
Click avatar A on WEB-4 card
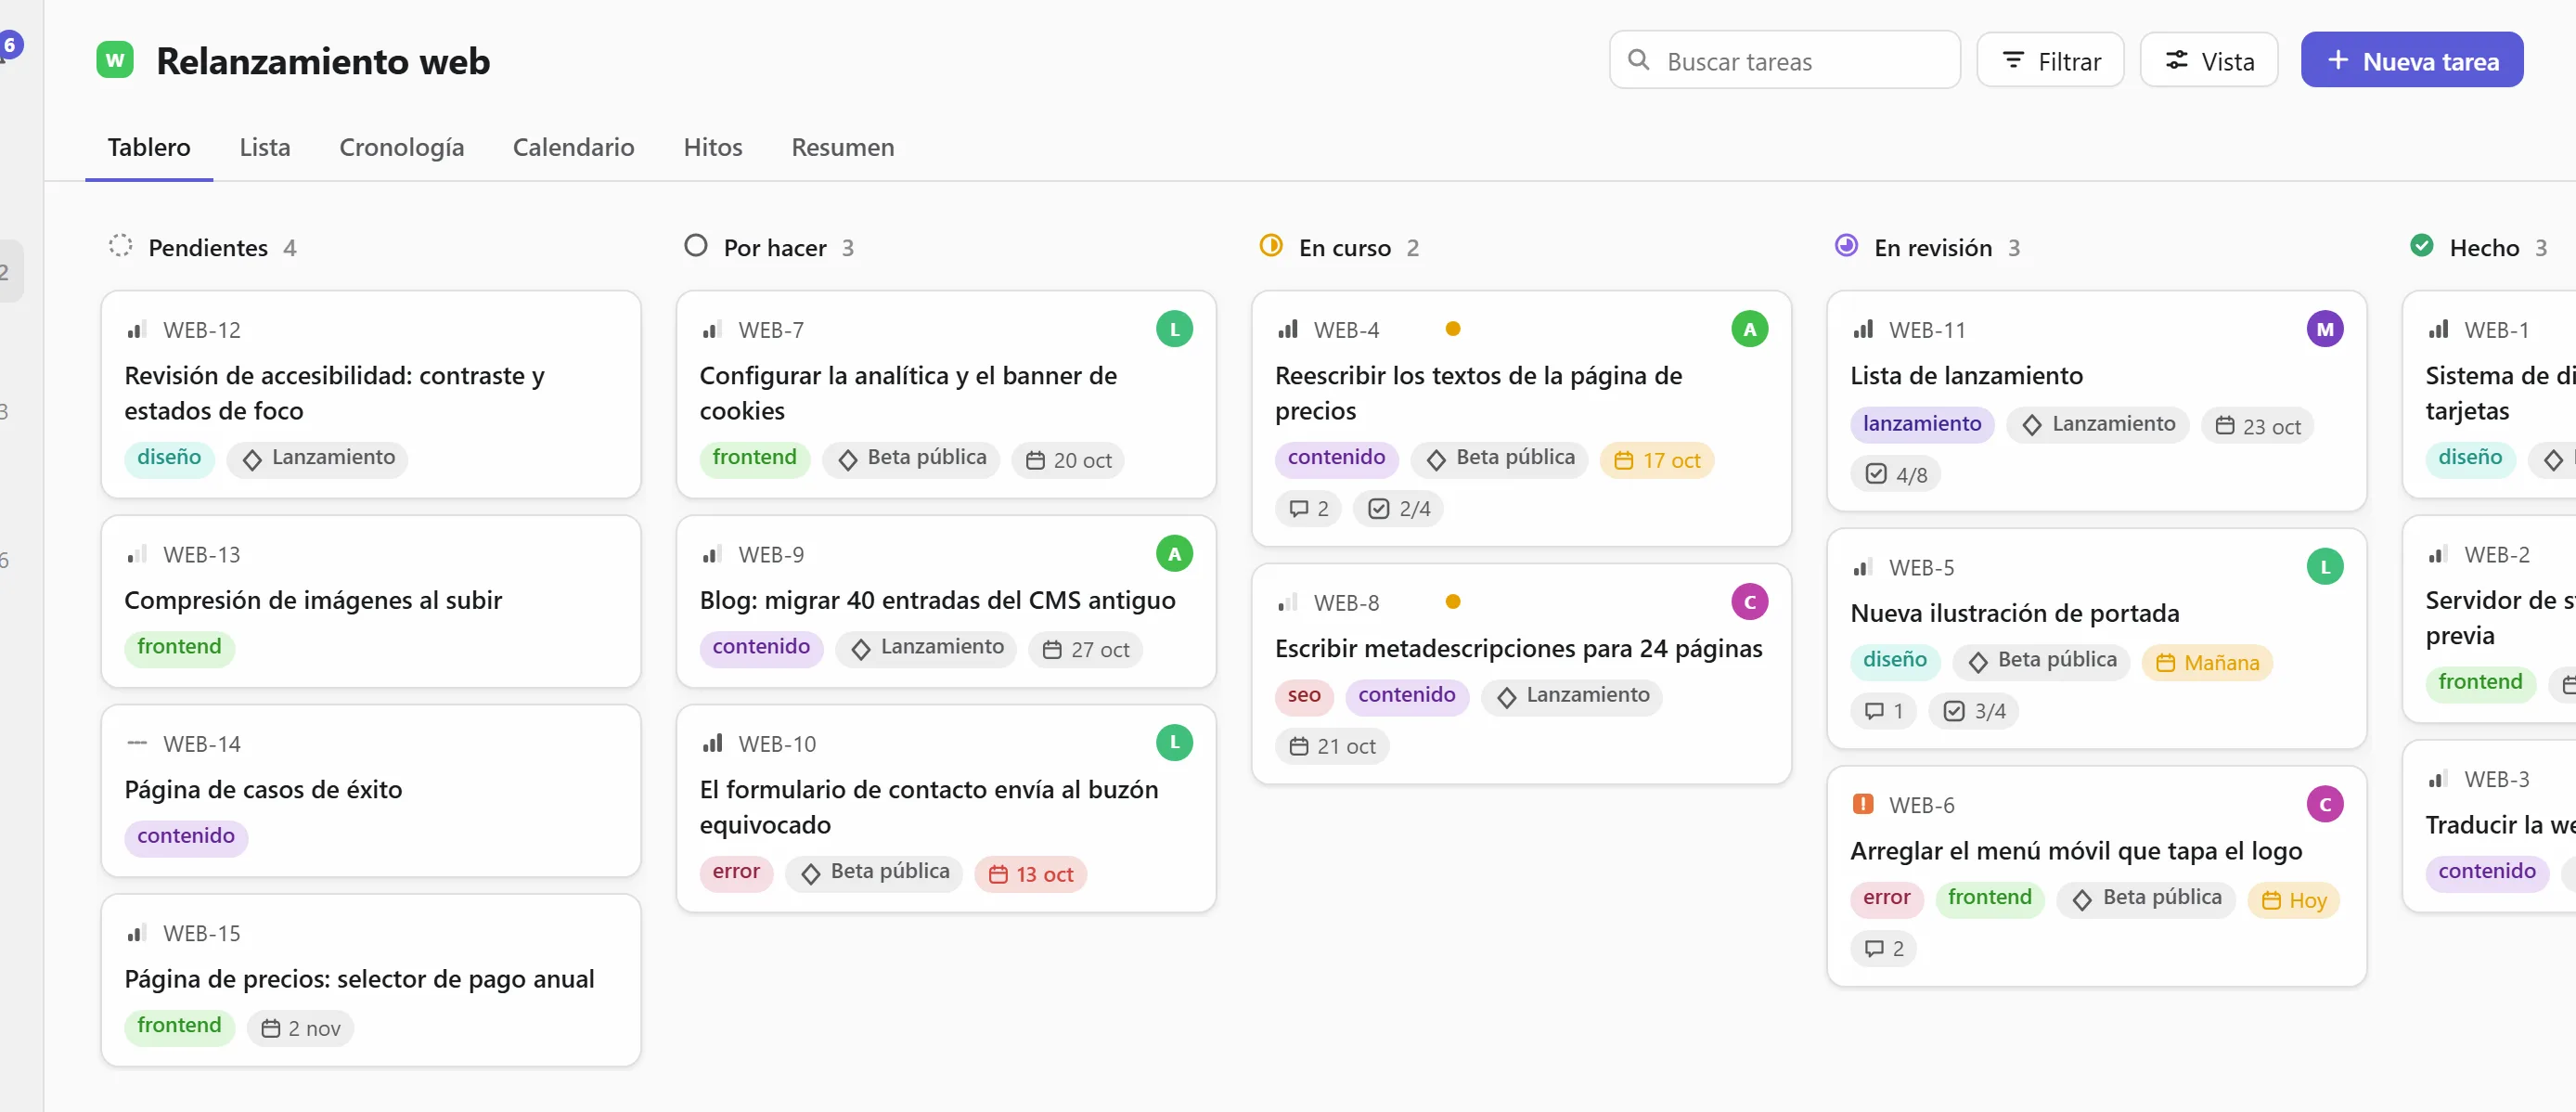click(1749, 329)
